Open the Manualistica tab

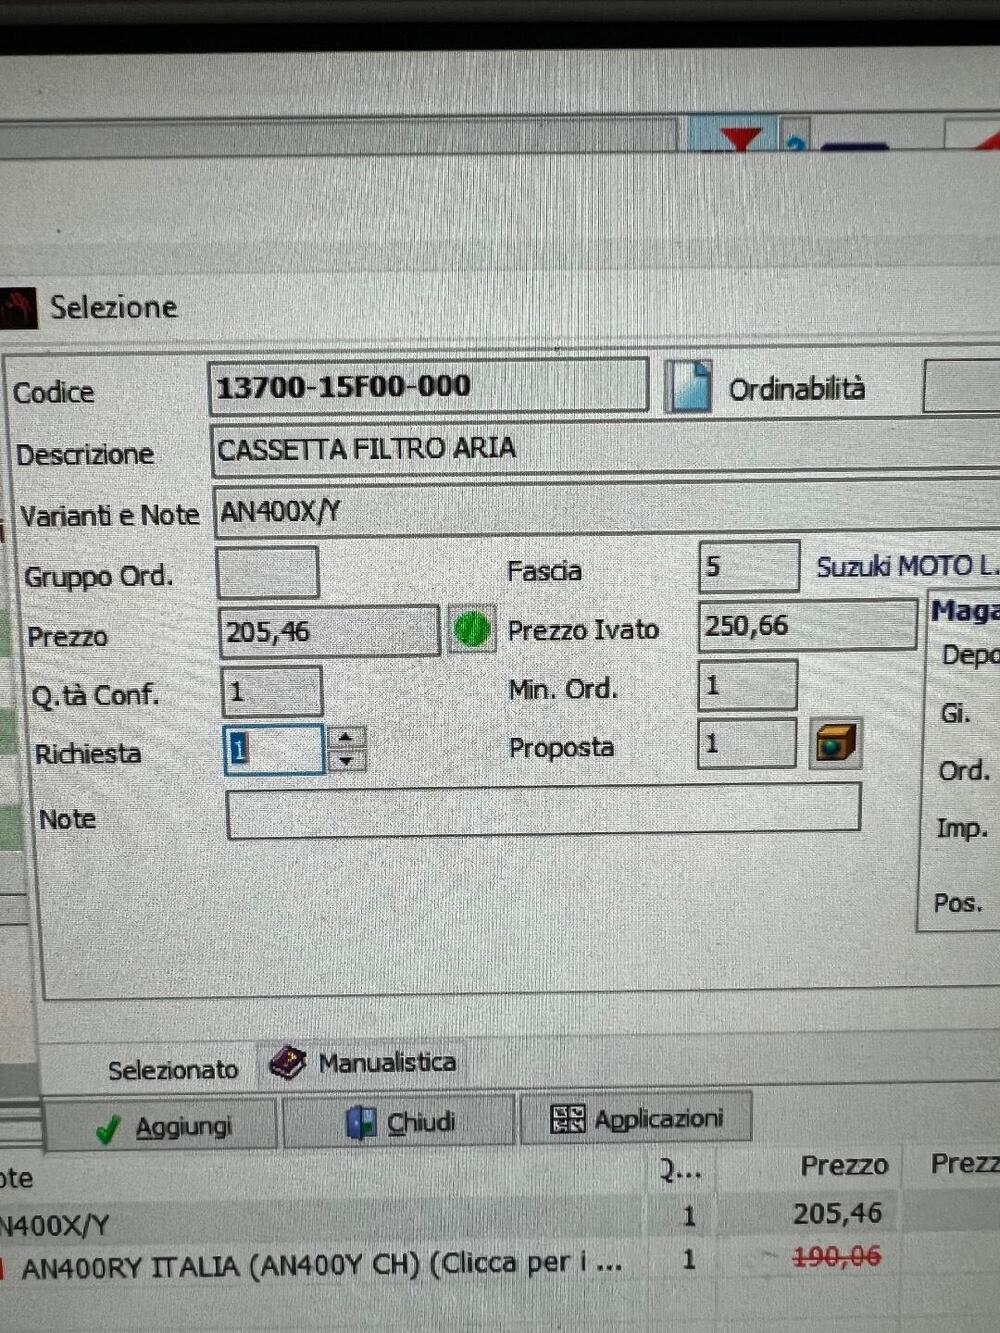pos(386,1062)
